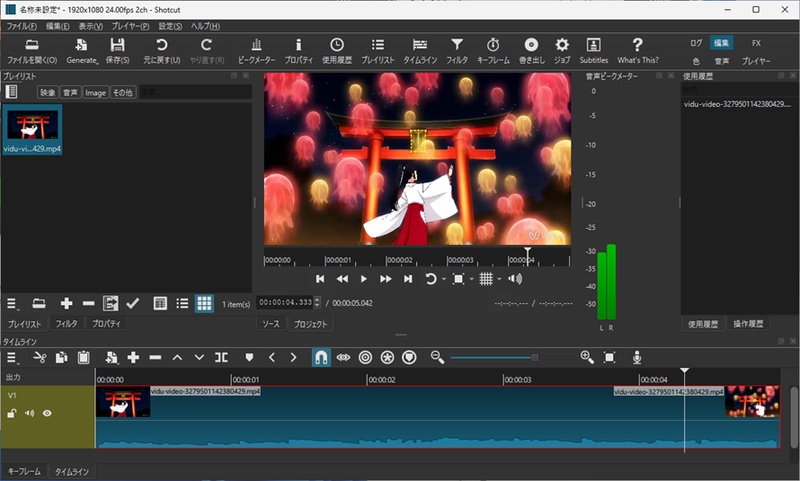
Task: Open the playlist hamburger menu
Action: click(x=12, y=304)
